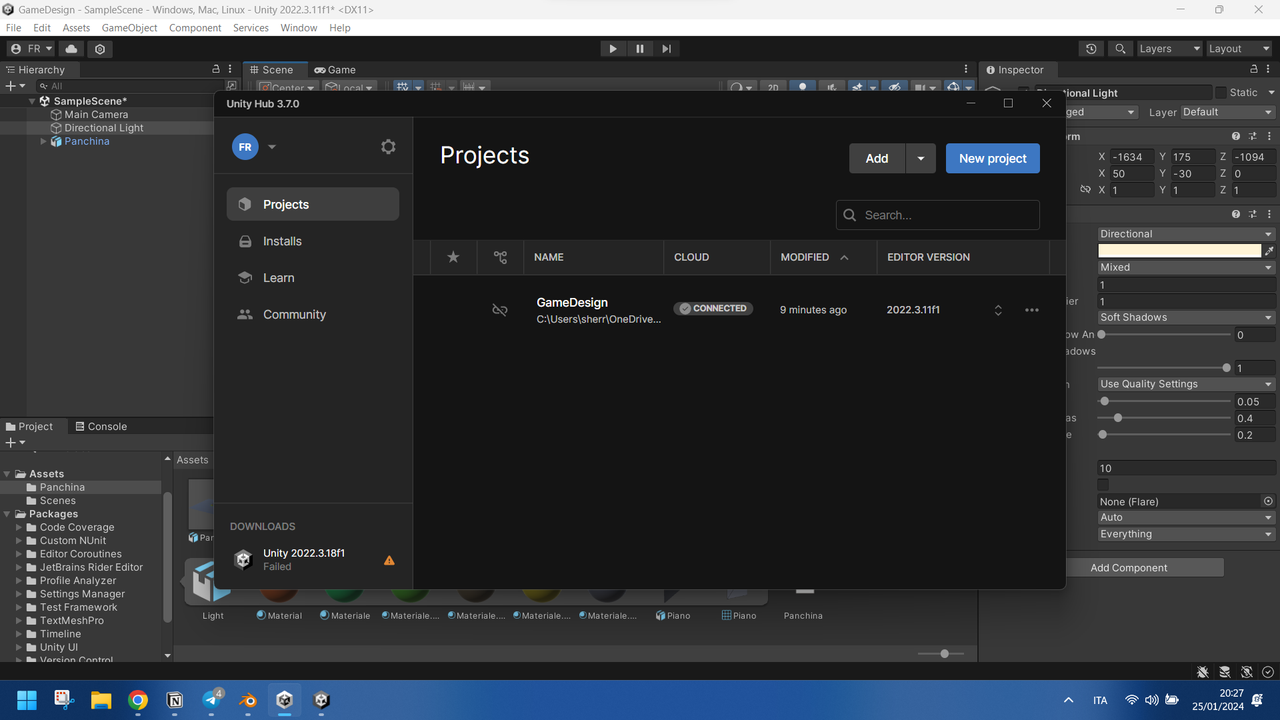This screenshot has height=720, width=1280.
Task: Open the Component menu
Action: click(195, 28)
